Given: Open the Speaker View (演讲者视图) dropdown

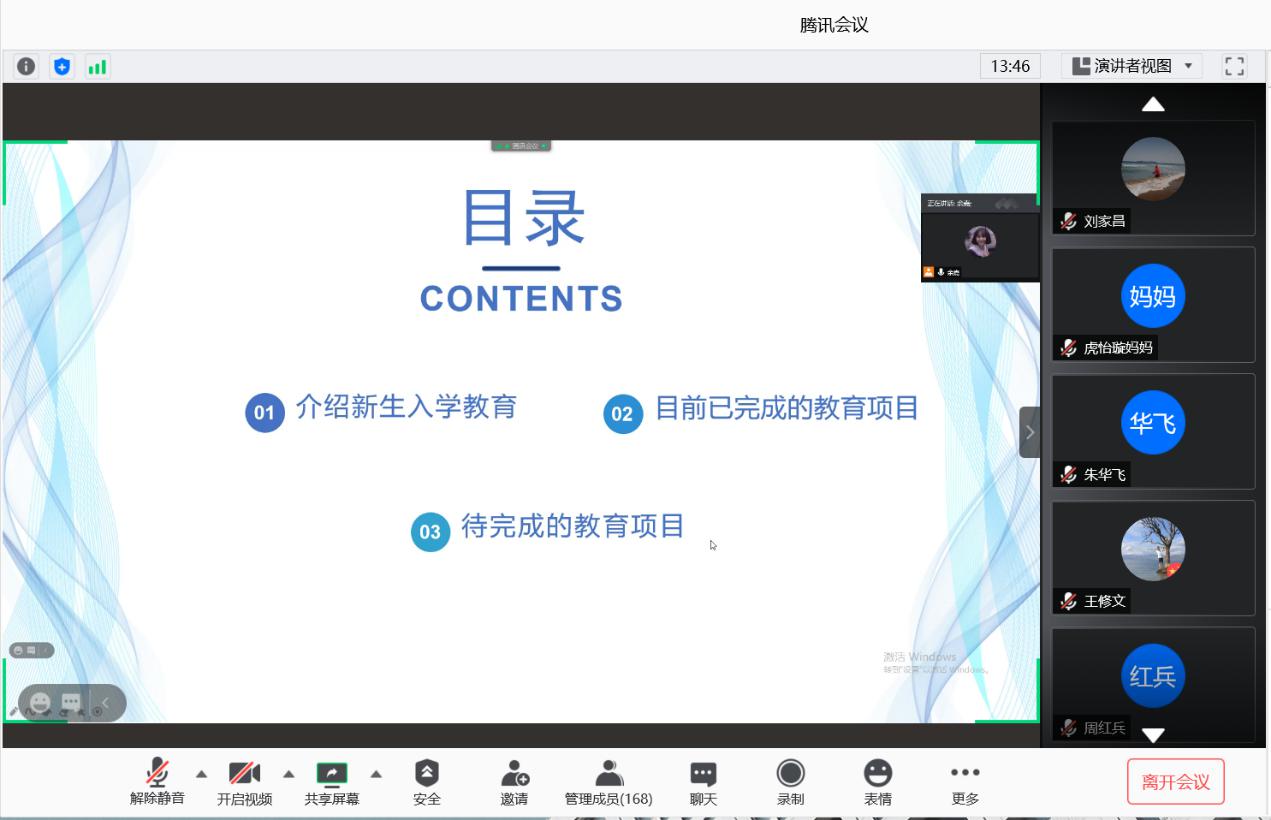Looking at the screenshot, I should (1132, 67).
